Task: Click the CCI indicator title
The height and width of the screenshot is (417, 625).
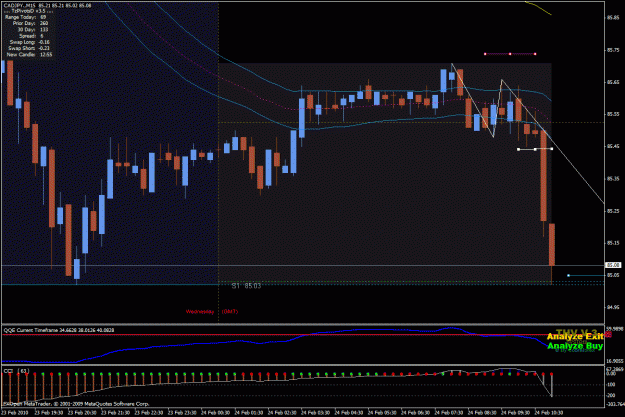Action: point(16,371)
